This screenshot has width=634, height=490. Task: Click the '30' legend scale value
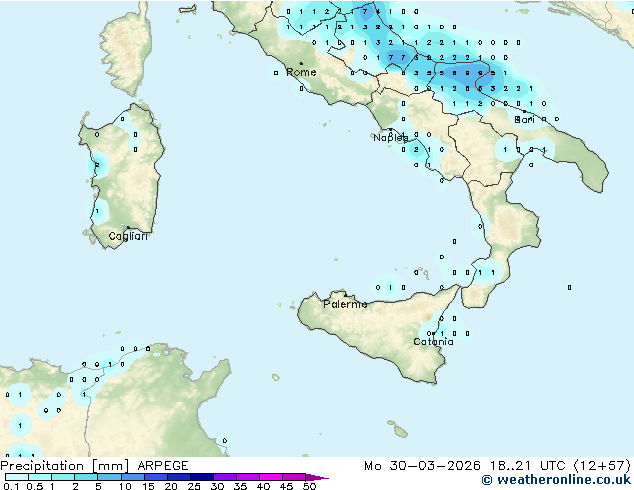217,486
